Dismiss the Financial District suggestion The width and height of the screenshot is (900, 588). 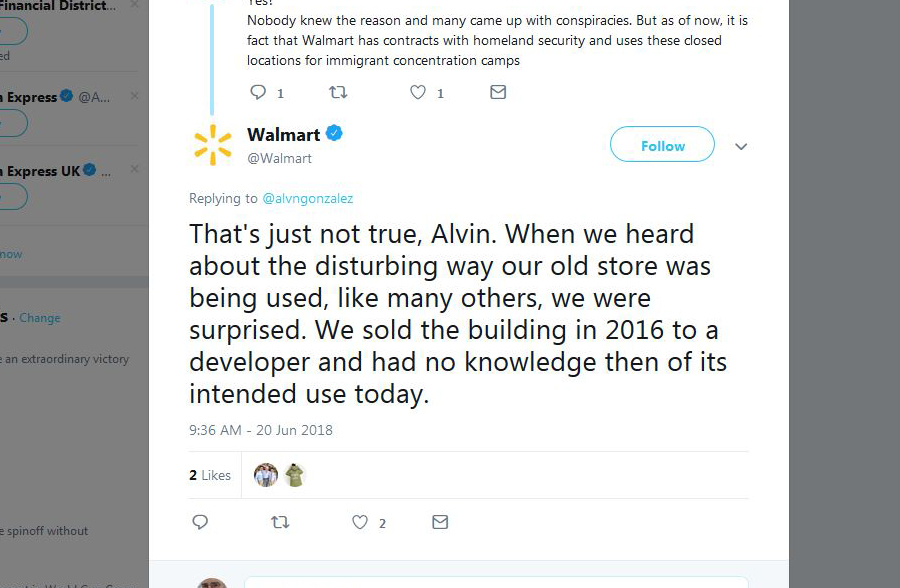(134, 5)
